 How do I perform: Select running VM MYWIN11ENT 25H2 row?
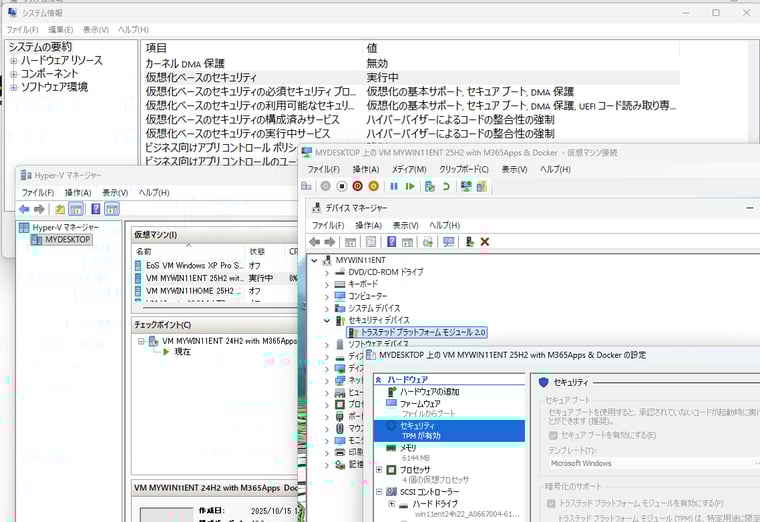215,278
